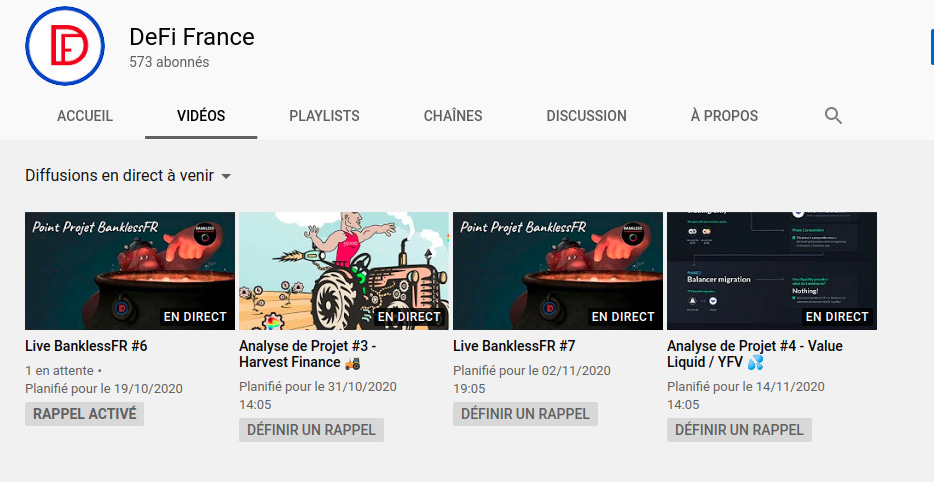Open the Live BanklessFR #6 thumbnail

(130, 271)
